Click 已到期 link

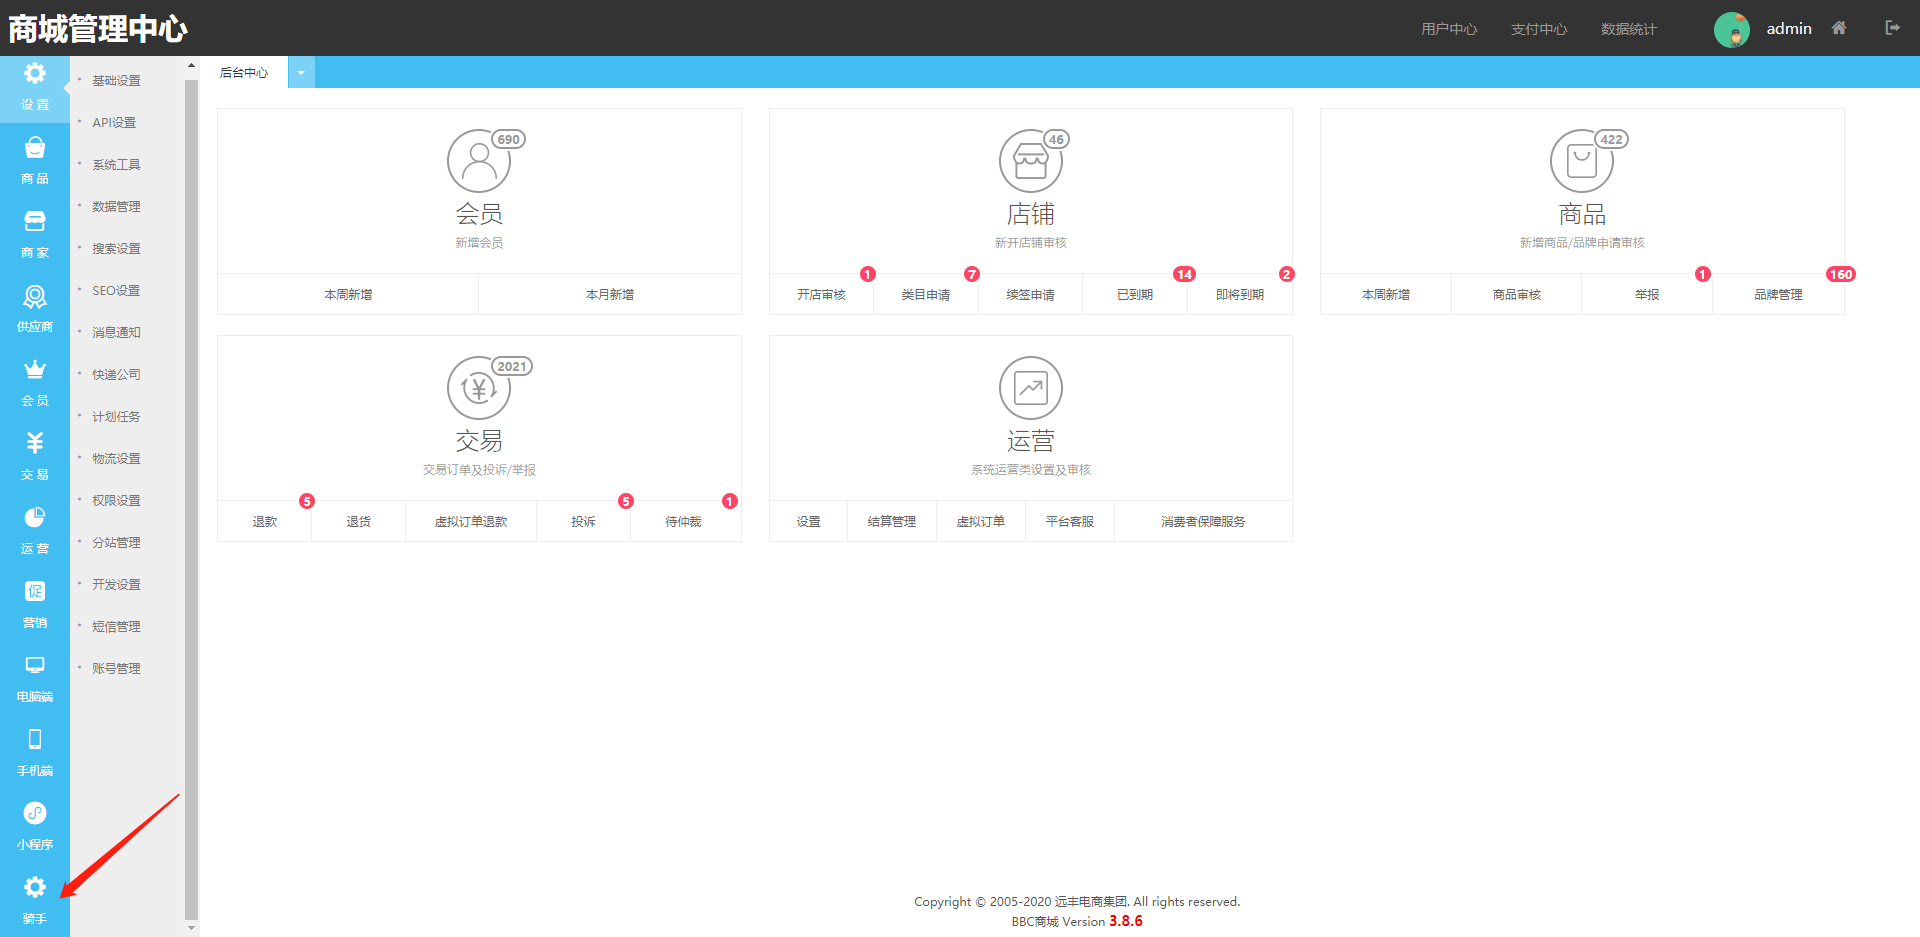coord(1135,295)
